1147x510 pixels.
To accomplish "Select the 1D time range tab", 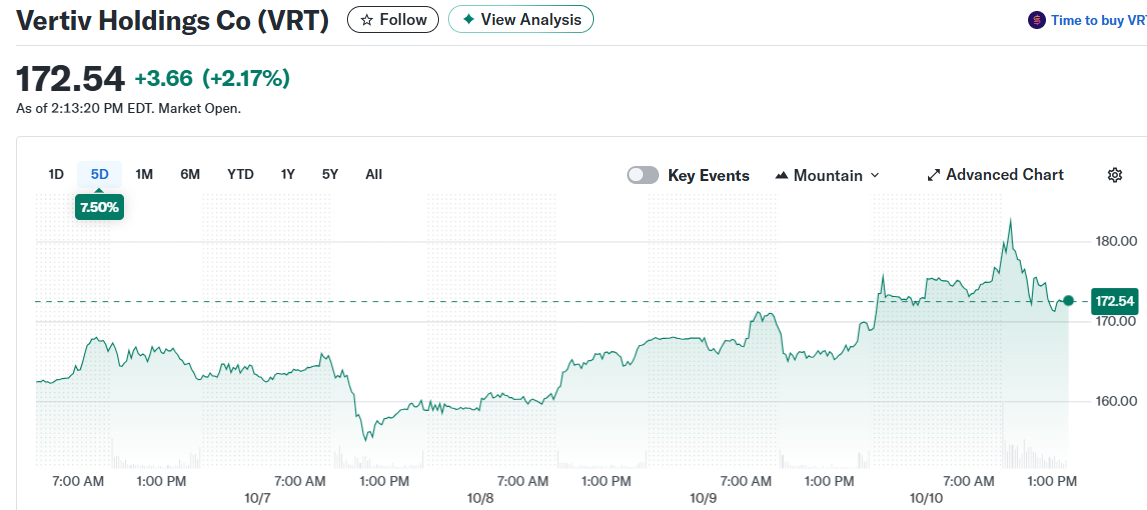I will [x=56, y=174].
